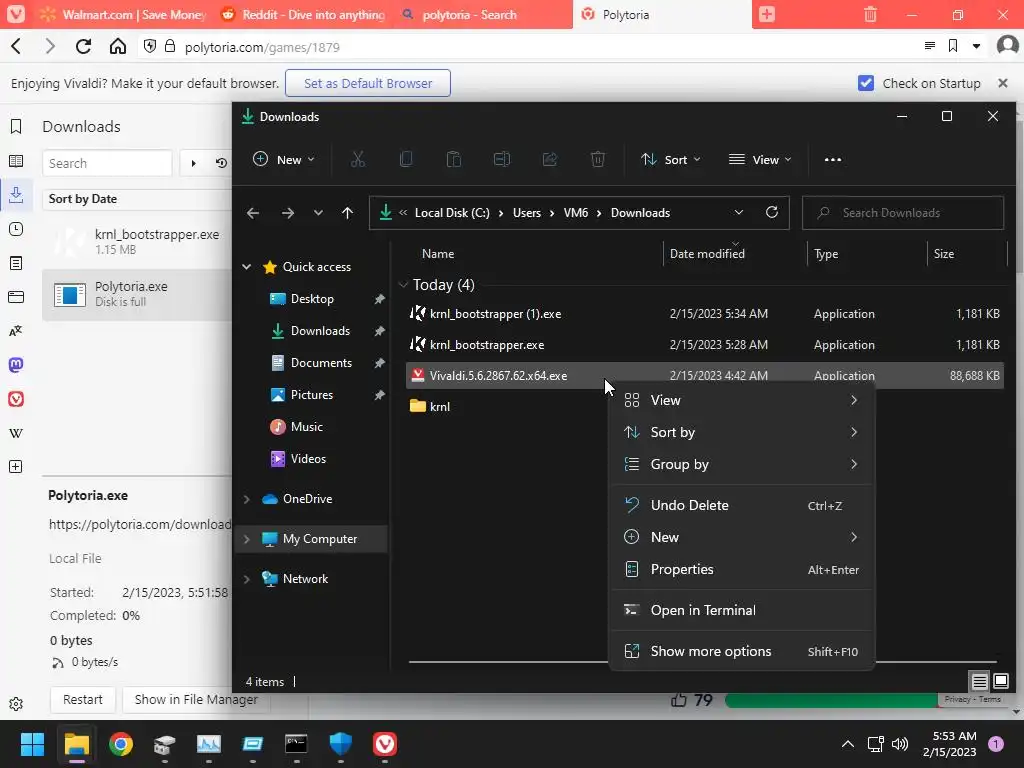Uncheck the Check on Startup checkbox

865,83
